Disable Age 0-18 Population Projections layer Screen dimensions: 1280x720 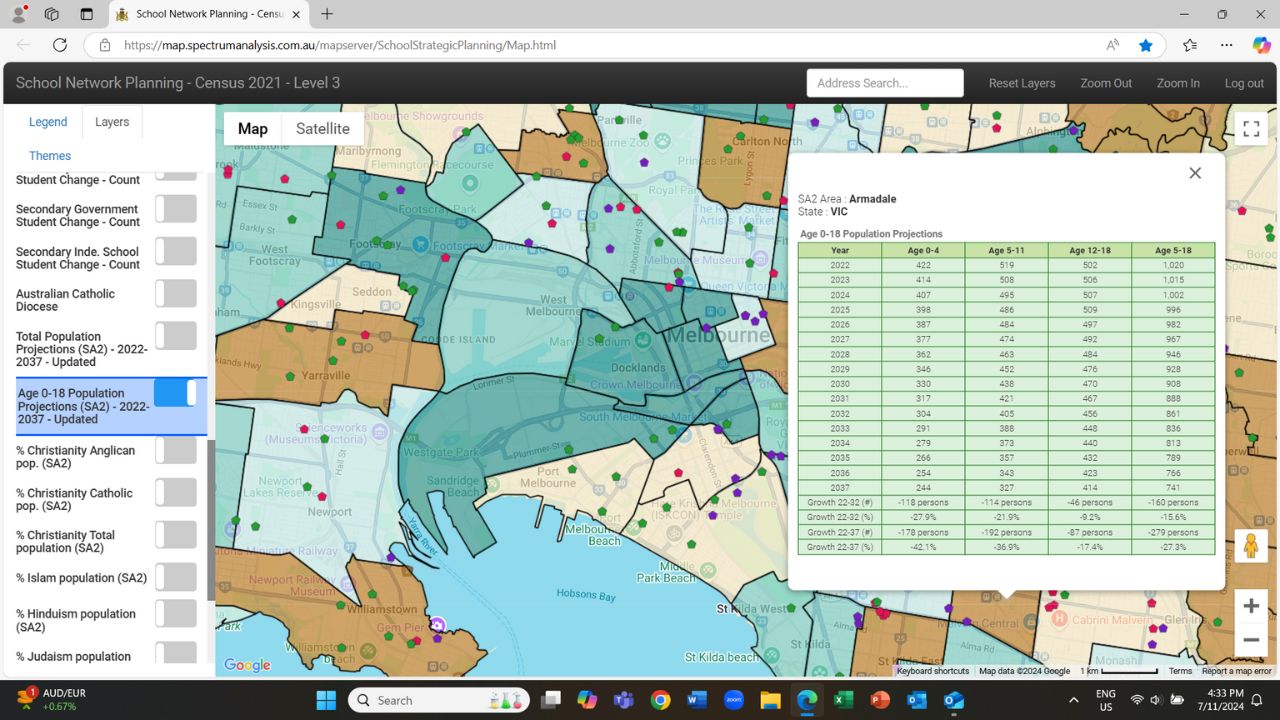tap(176, 393)
